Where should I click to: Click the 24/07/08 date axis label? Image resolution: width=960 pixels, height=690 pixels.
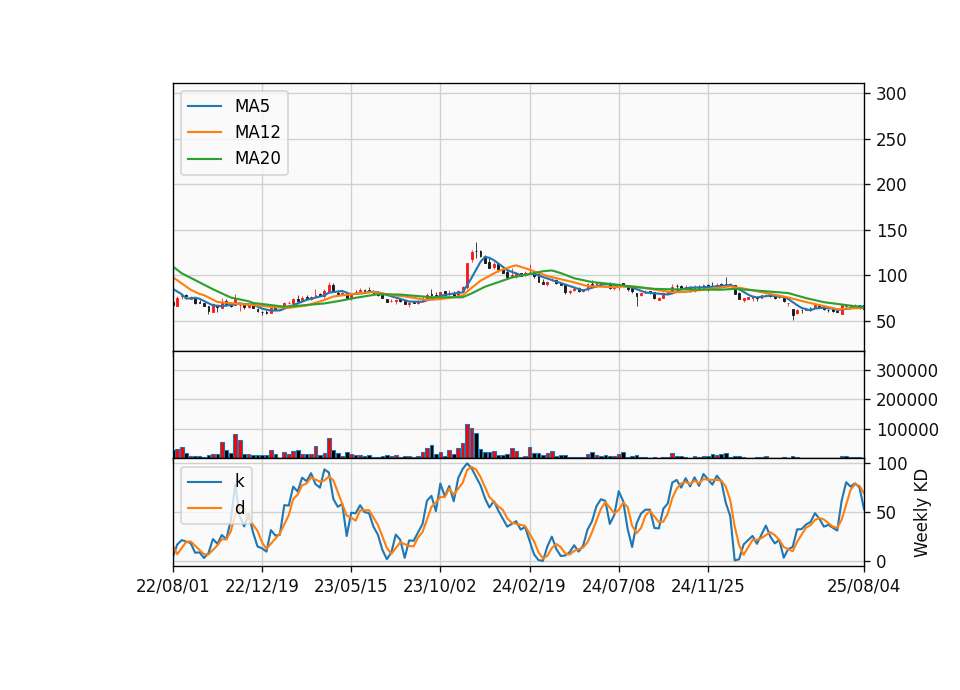pos(618,586)
